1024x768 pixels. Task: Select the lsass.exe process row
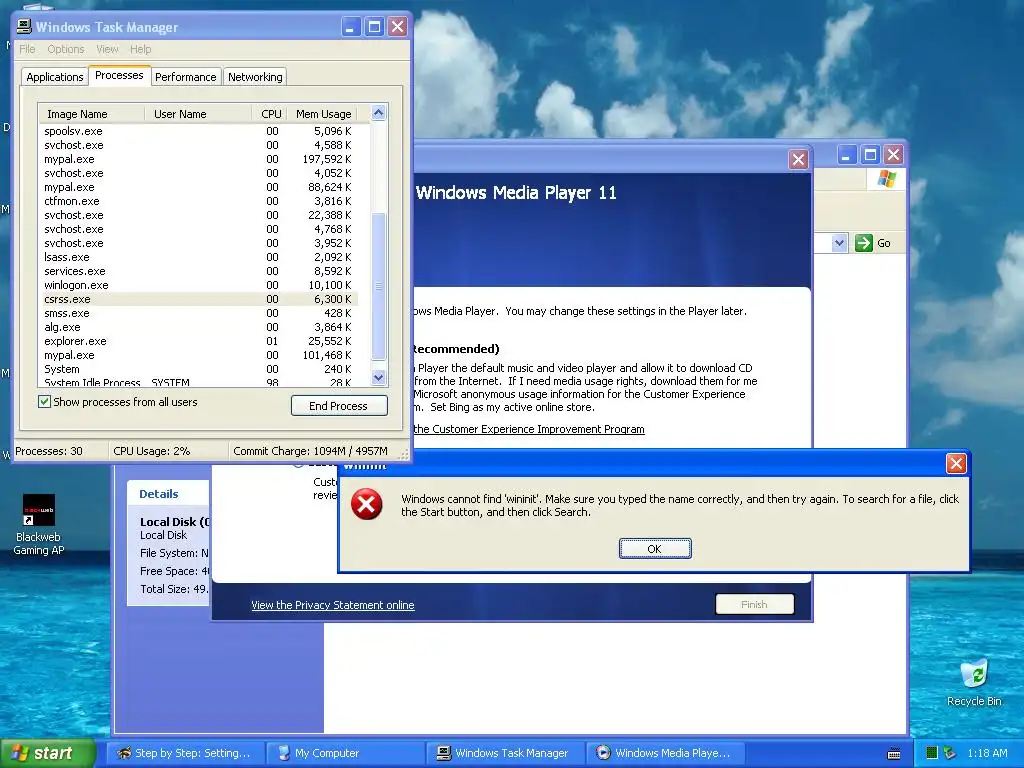click(199, 257)
